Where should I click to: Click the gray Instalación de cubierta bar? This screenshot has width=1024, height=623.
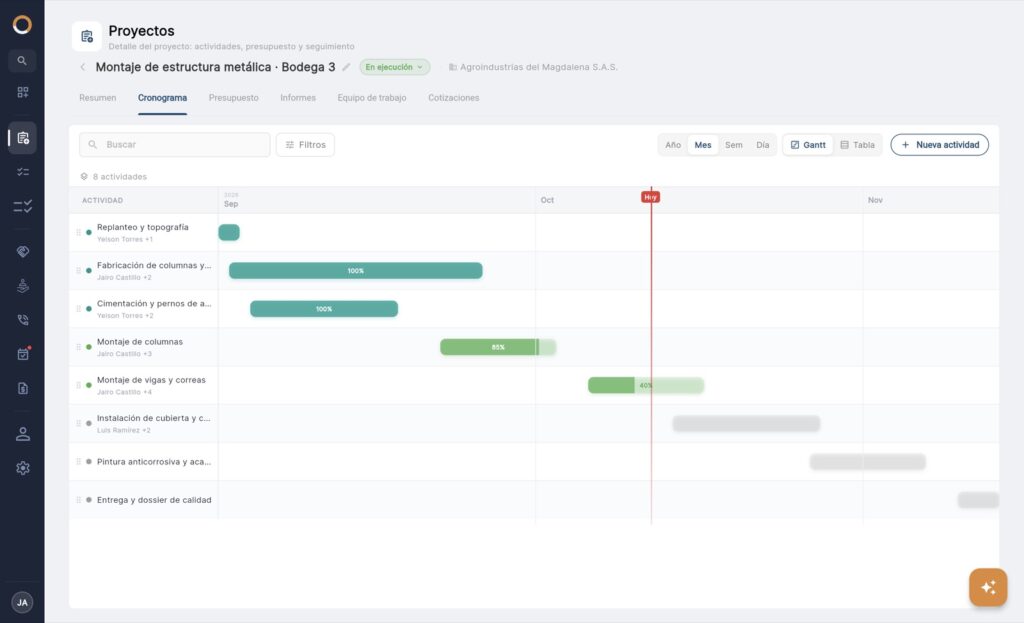[x=746, y=423]
